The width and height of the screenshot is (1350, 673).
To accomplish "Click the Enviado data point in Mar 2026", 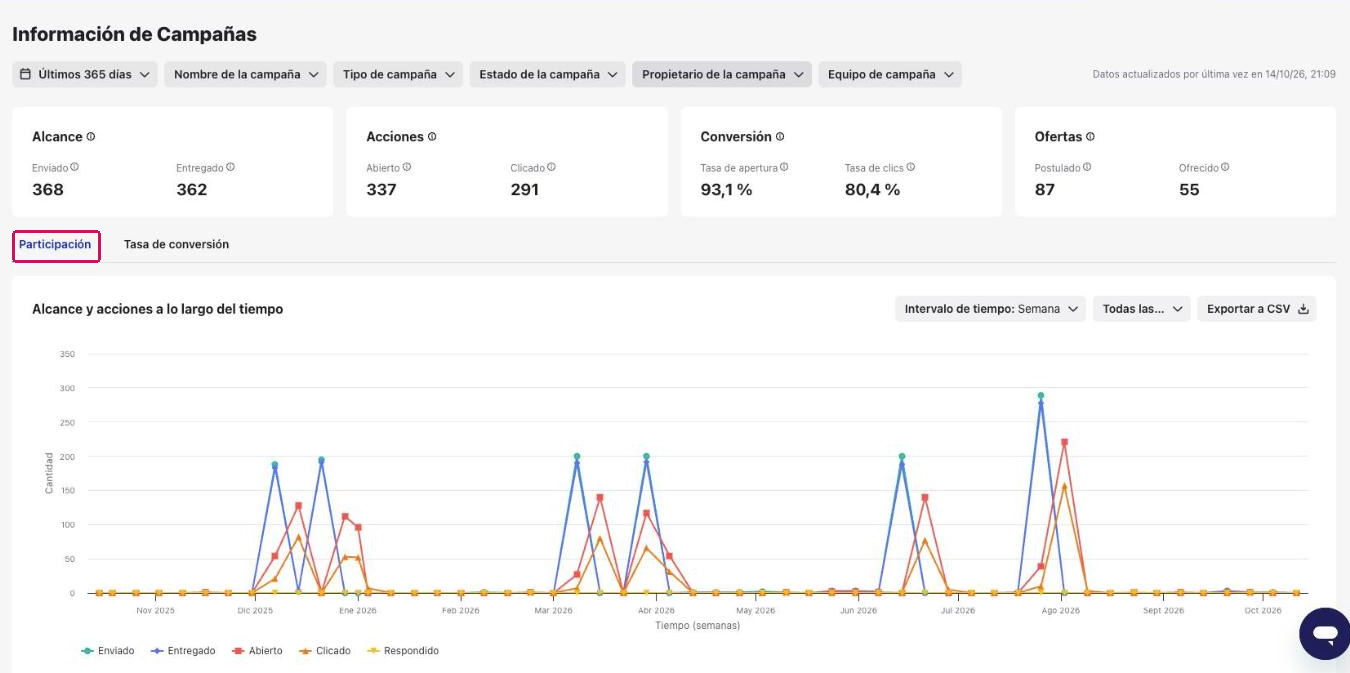I will click(577, 456).
